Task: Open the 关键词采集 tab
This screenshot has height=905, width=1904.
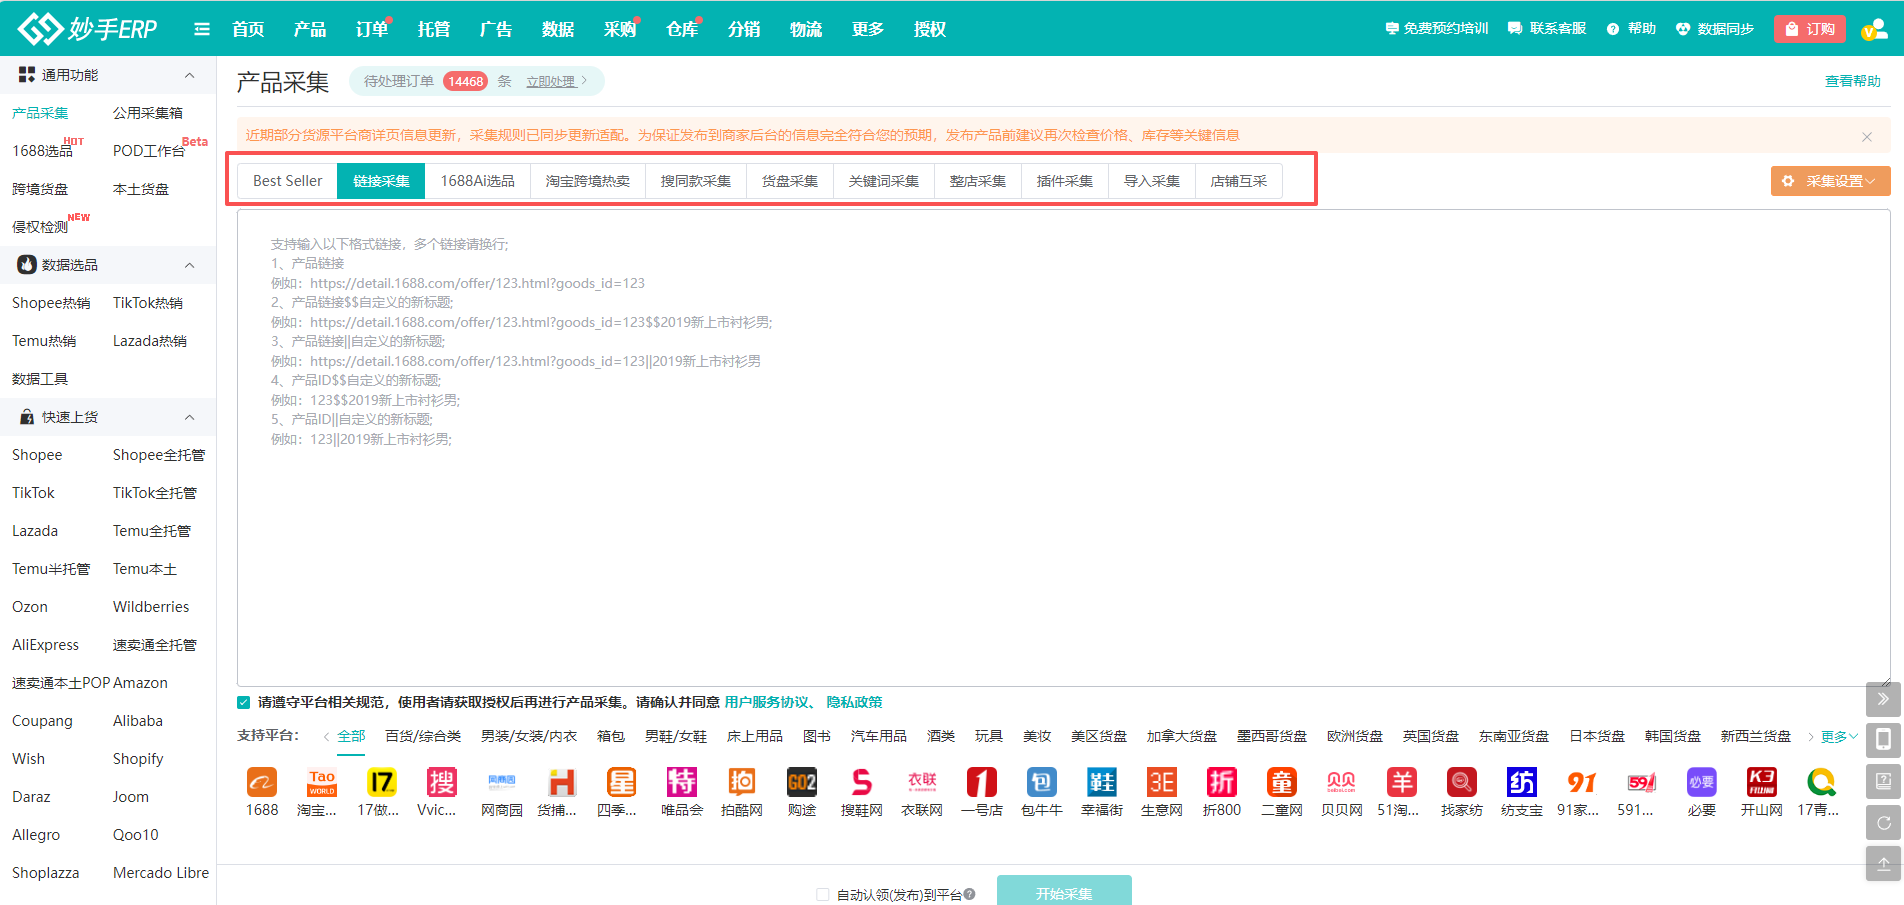Action: pyautogui.click(x=884, y=181)
